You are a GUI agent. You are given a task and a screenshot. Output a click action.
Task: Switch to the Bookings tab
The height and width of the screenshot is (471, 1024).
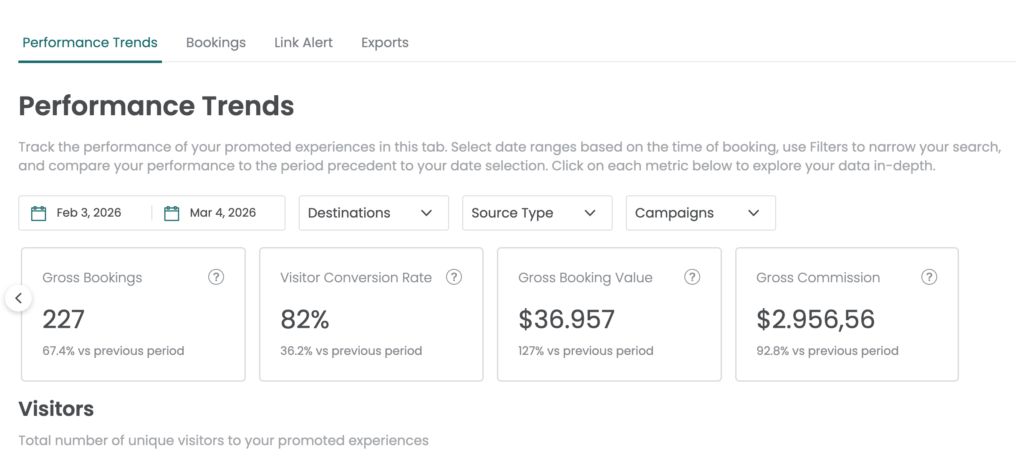(216, 42)
